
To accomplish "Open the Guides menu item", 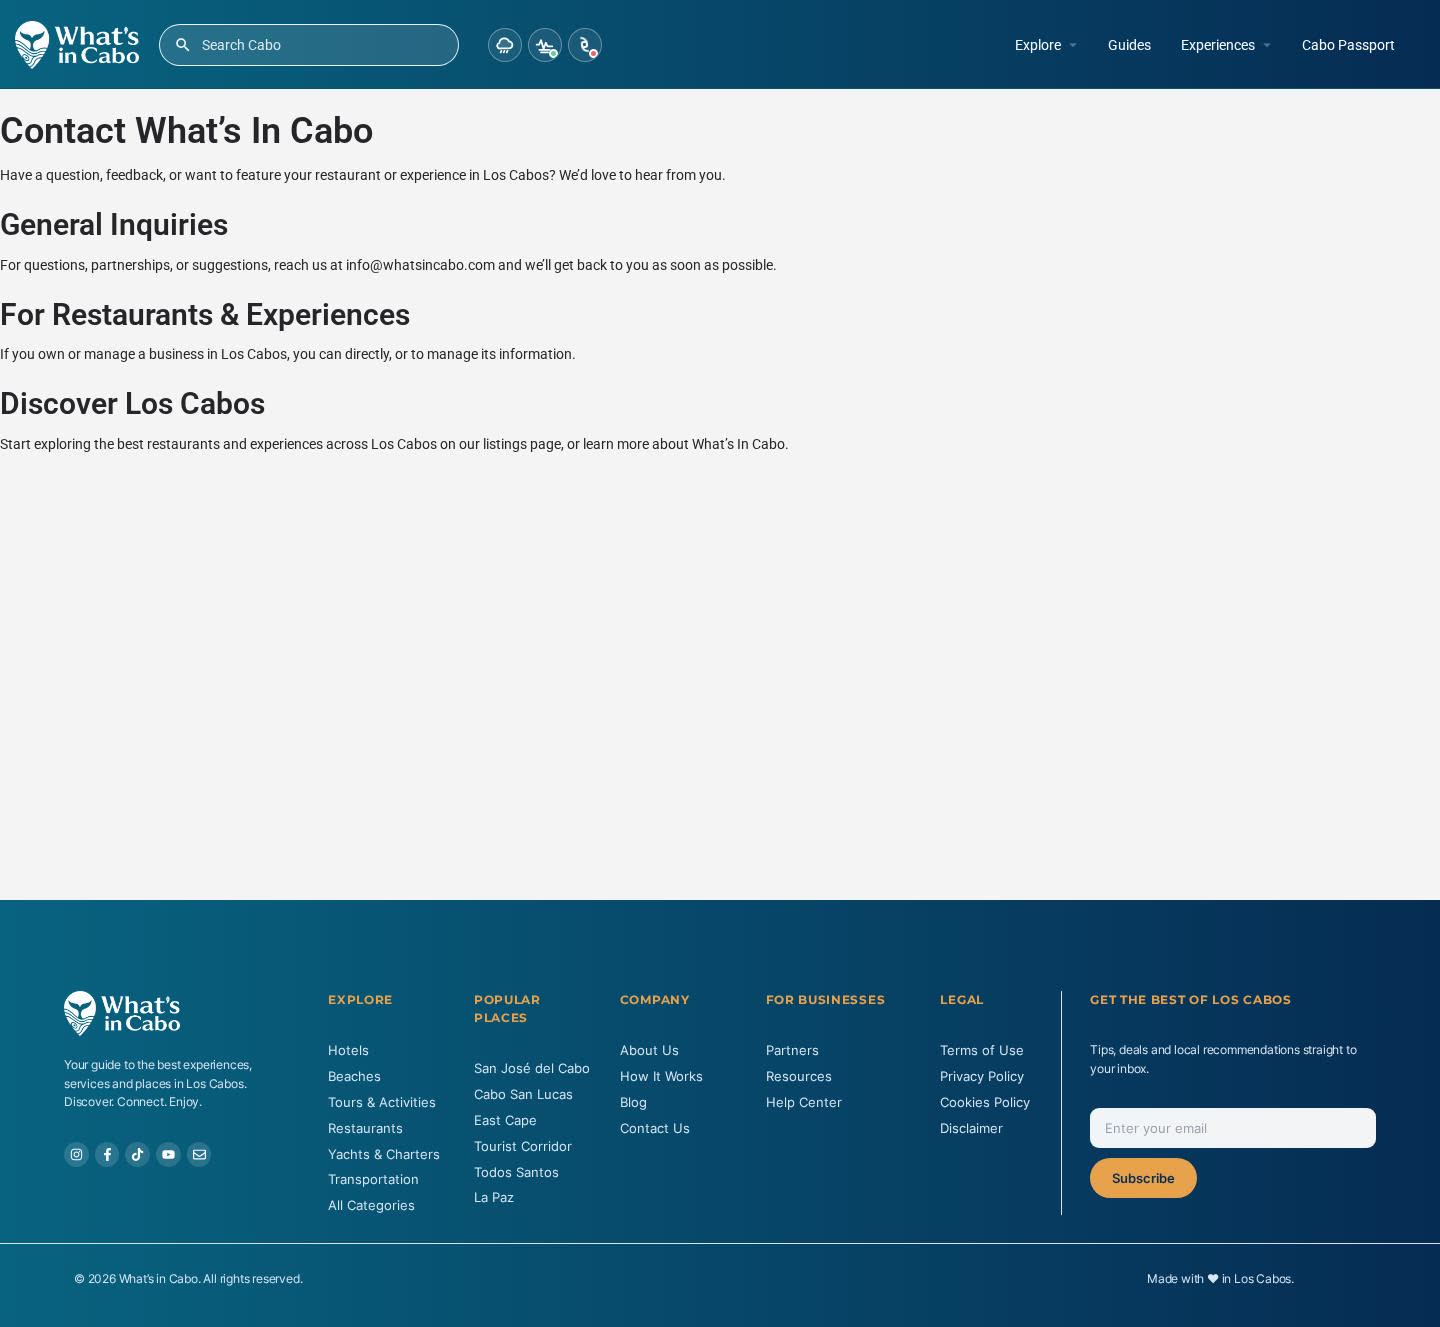I will click(1129, 45).
